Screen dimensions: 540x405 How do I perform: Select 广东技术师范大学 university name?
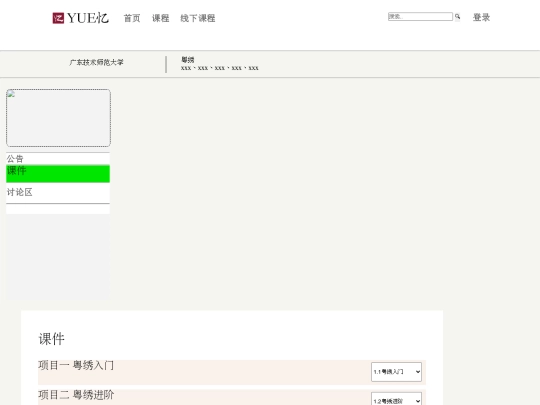click(96, 62)
